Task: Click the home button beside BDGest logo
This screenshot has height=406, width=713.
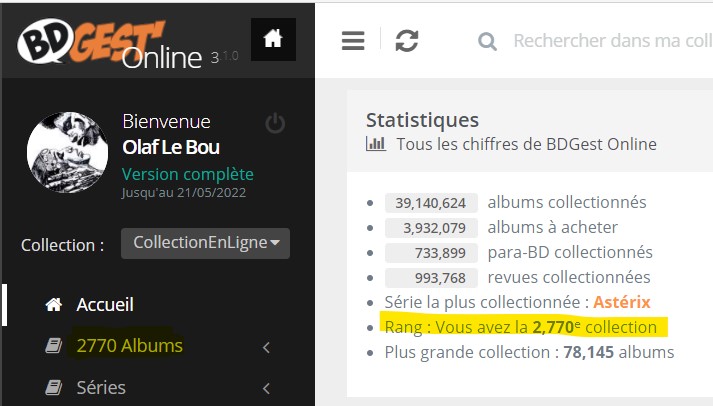Action: pyautogui.click(x=273, y=39)
